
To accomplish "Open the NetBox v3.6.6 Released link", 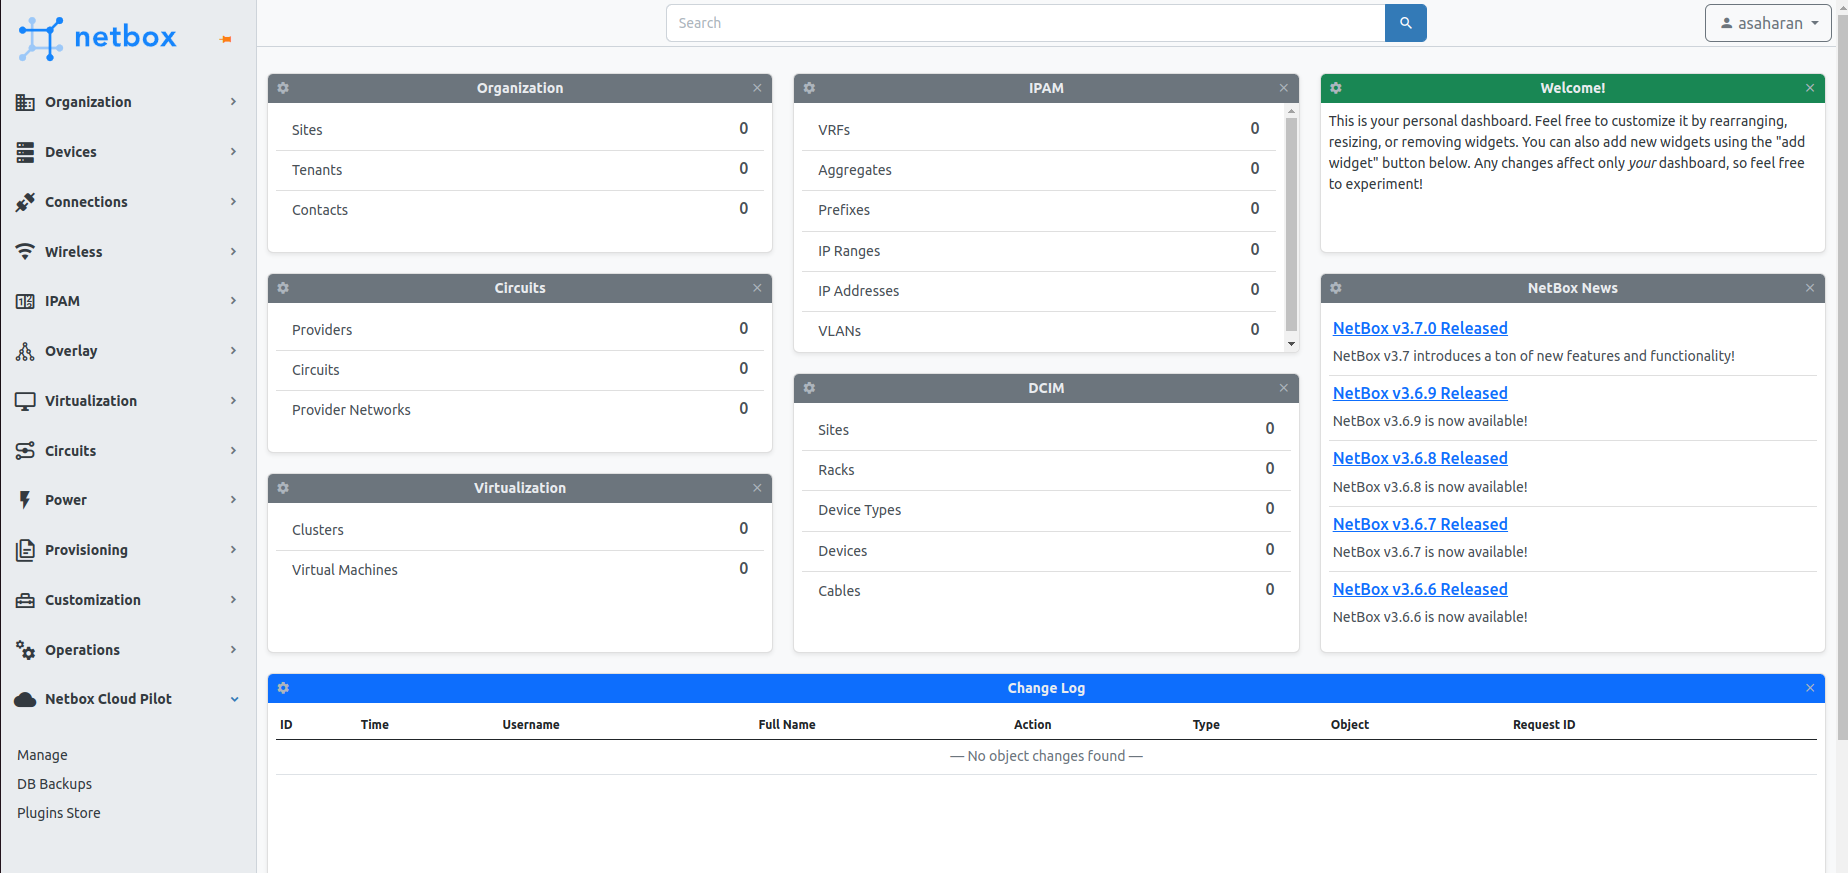I will (1420, 589).
